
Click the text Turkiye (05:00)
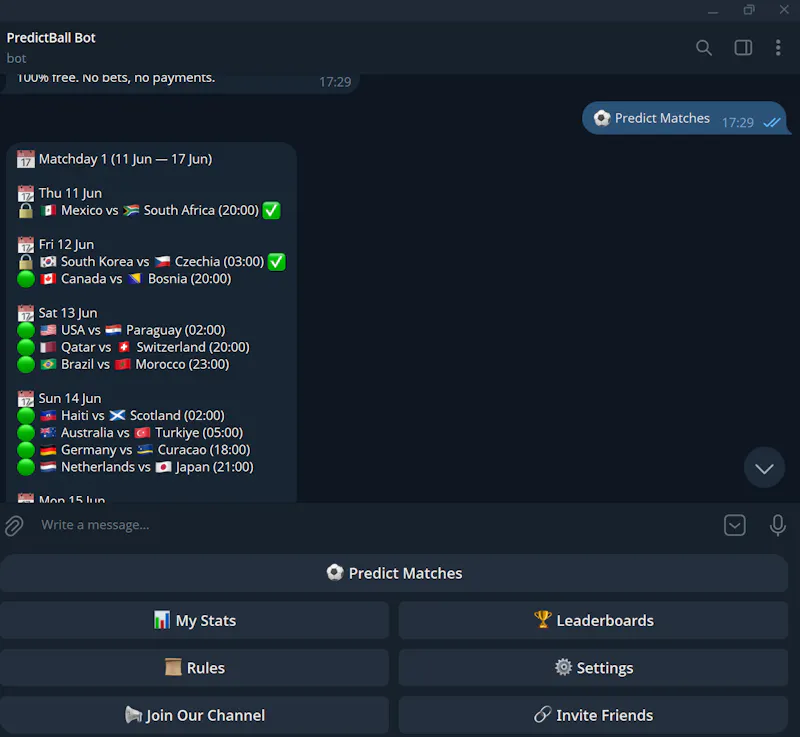(x=199, y=433)
